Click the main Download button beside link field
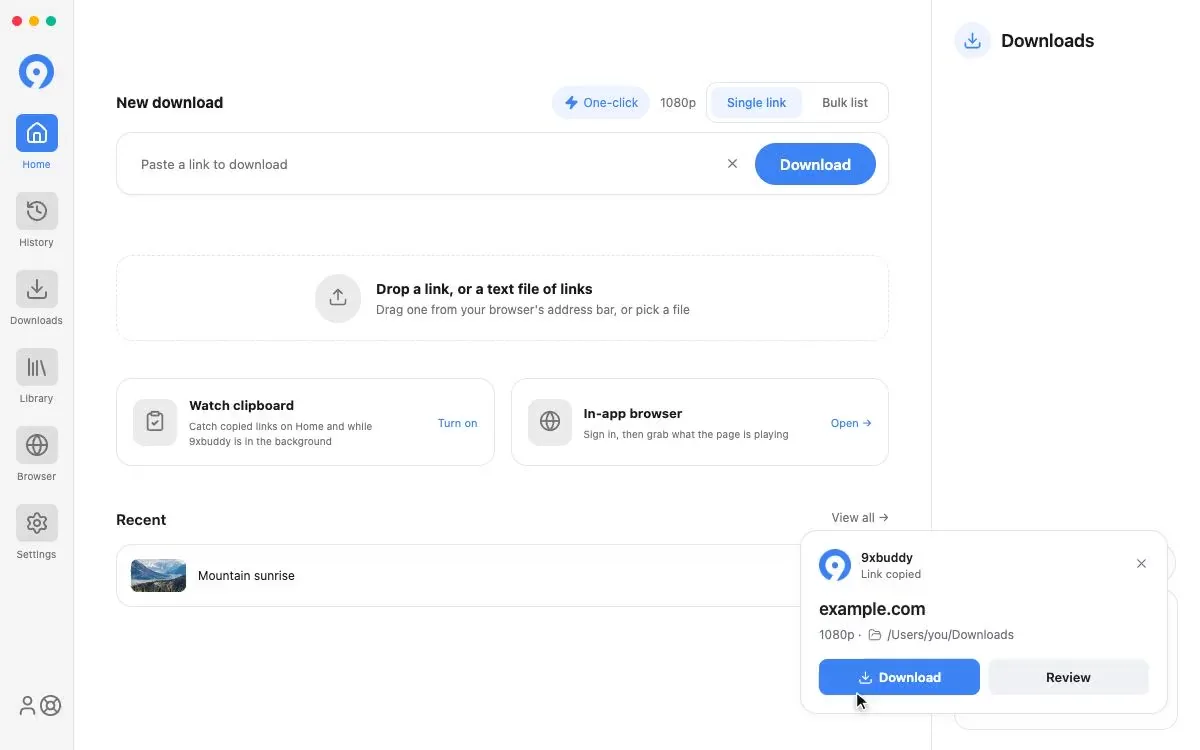The height and width of the screenshot is (750, 1200). [815, 164]
